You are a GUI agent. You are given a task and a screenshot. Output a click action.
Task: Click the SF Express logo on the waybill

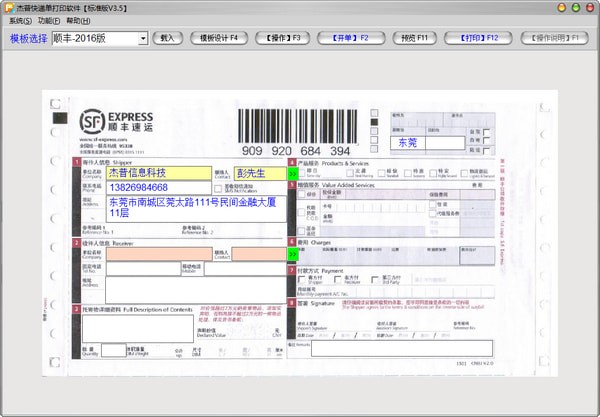pos(118,122)
